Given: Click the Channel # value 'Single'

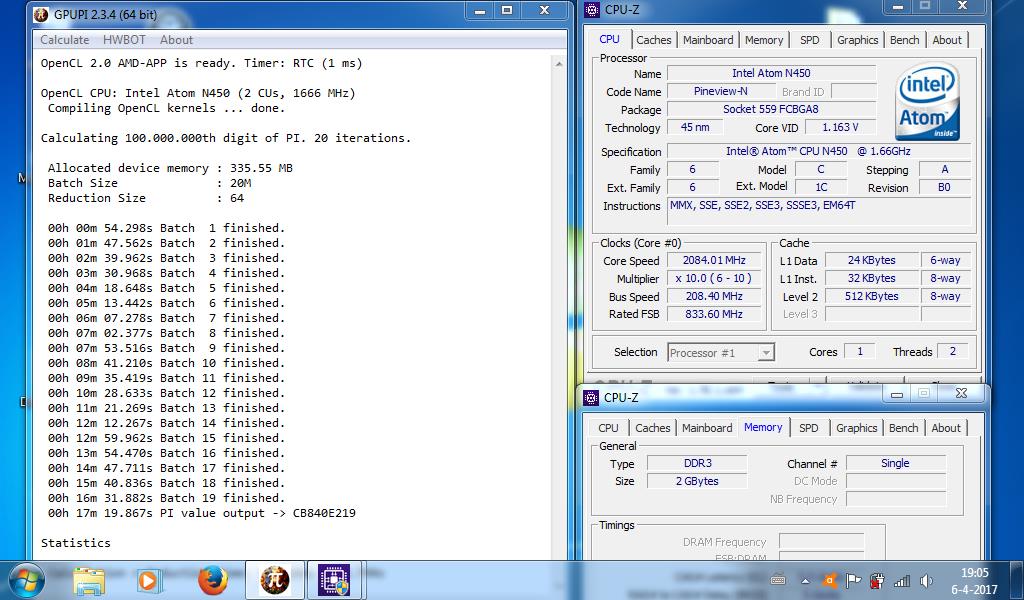Looking at the screenshot, I should coord(895,463).
